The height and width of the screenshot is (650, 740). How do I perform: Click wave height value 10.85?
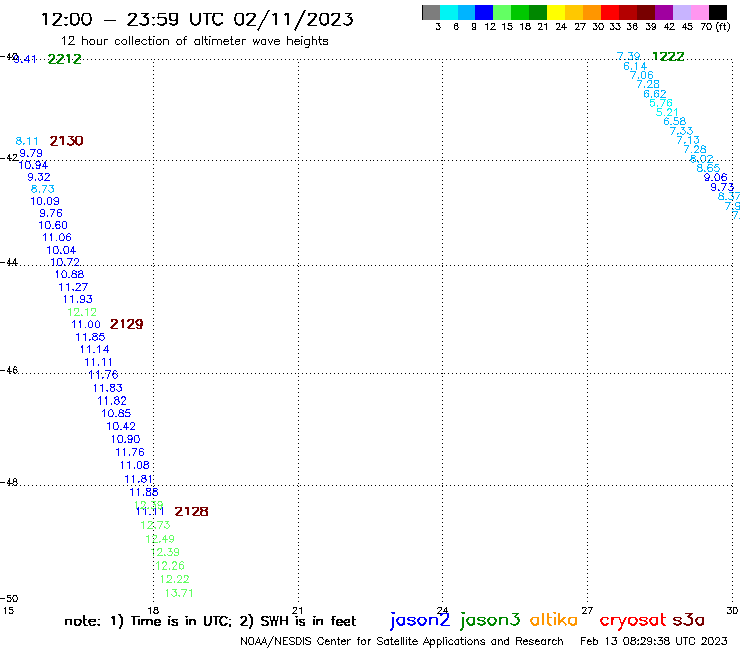pos(116,414)
